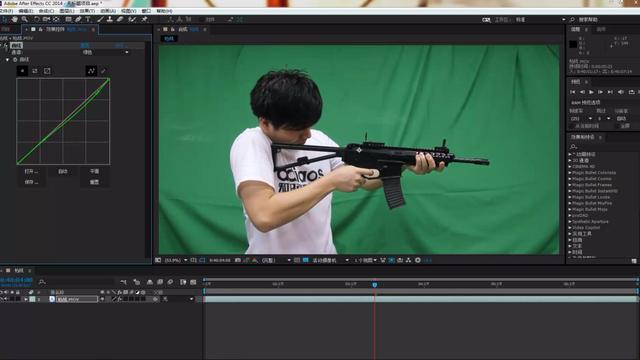
Task: Open the composition mini-flowchart in timeline
Action: click(x=124, y=282)
